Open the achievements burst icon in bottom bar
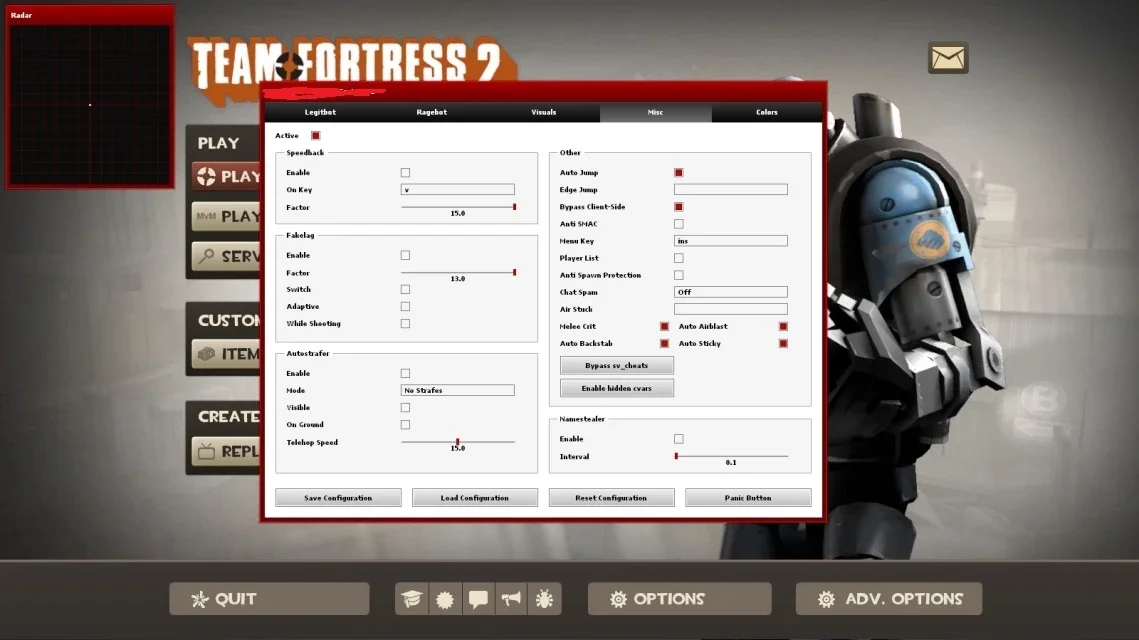 coord(445,599)
